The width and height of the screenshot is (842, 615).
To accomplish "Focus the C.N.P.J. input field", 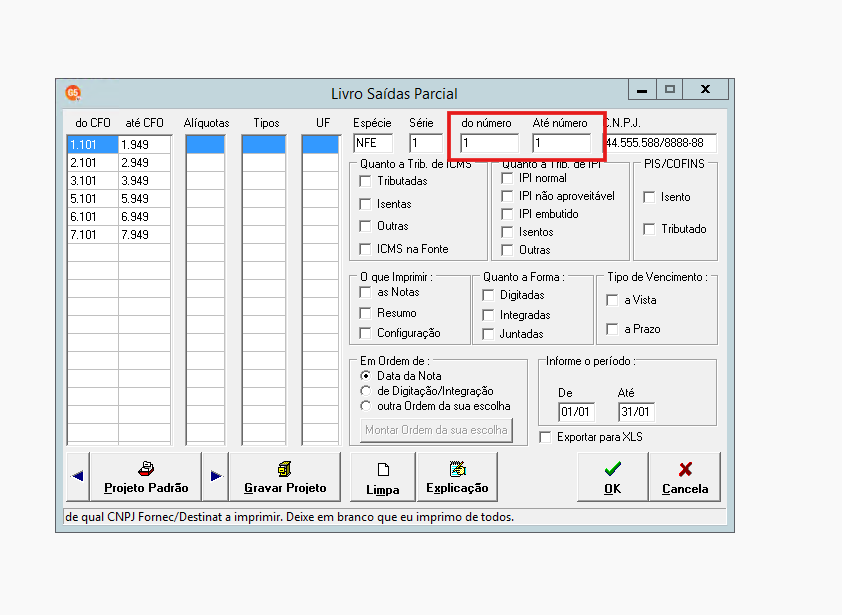I will click(660, 143).
